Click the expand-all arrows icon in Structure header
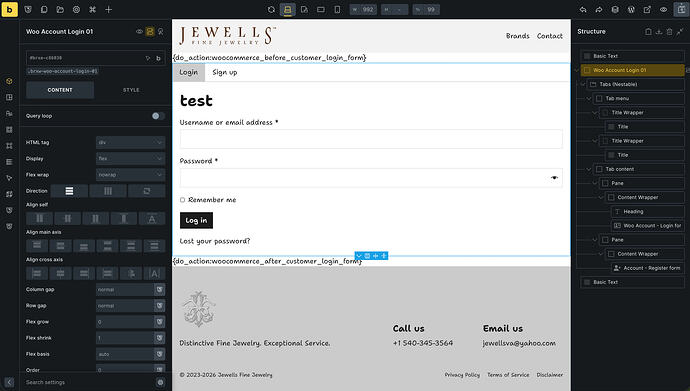Image resolution: width=690 pixels, height=391 pixels. (680, 32)
